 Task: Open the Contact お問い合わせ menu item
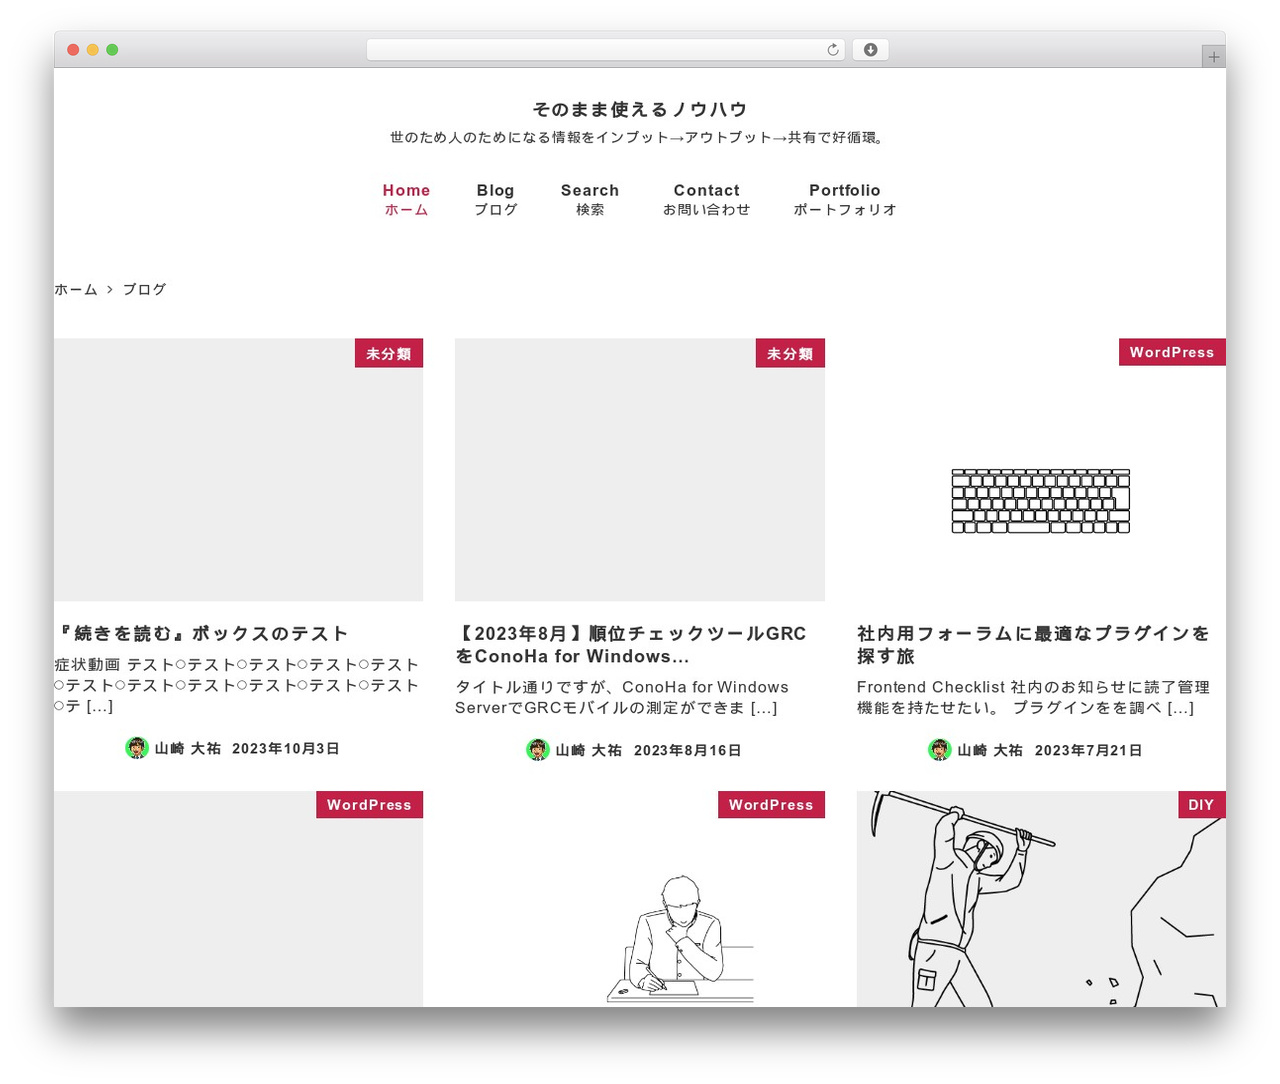point(706,199)
